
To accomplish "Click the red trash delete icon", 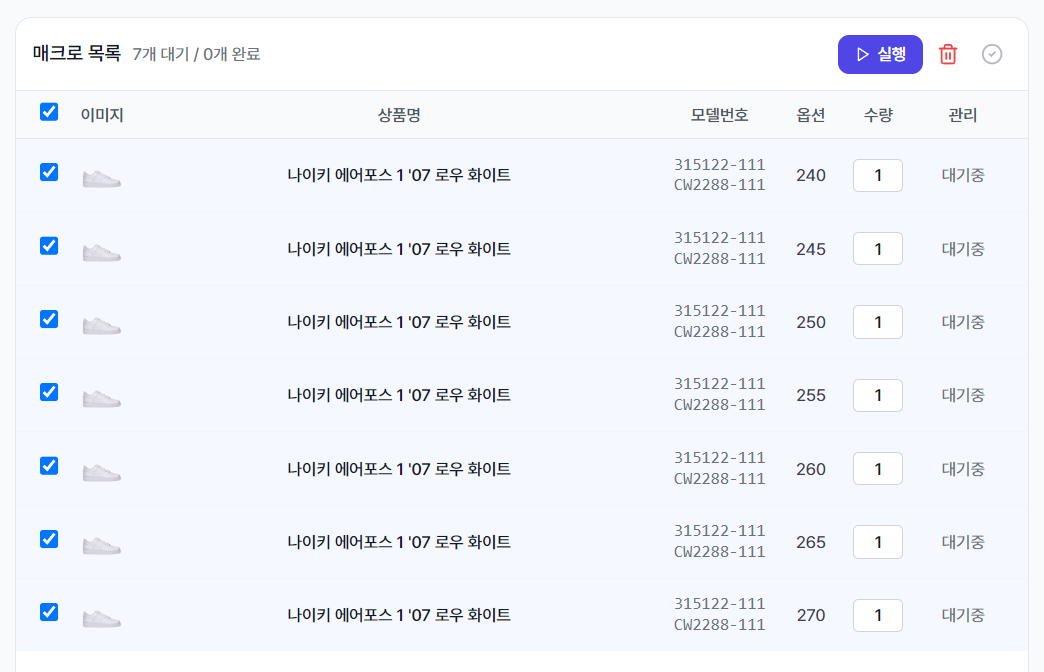I will [947, 54].
